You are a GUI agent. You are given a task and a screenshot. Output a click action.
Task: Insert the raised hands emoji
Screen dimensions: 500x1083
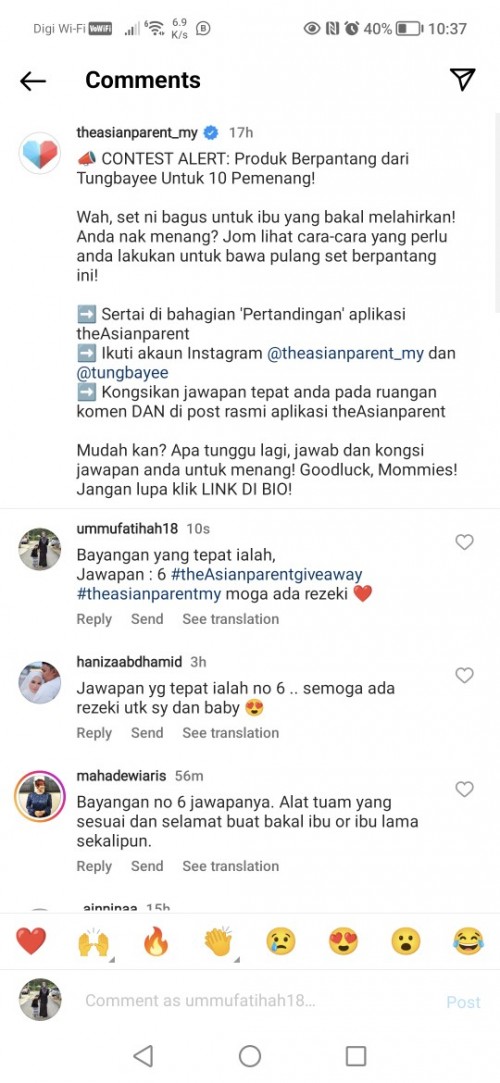93,941
